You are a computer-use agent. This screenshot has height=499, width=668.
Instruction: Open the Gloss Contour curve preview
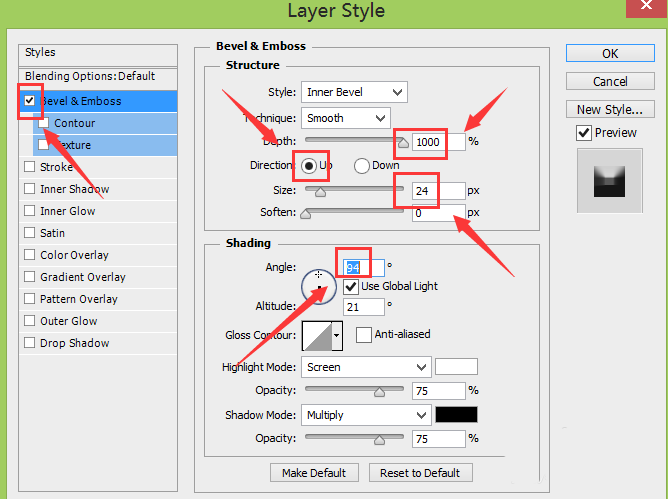tap(317, 336)
